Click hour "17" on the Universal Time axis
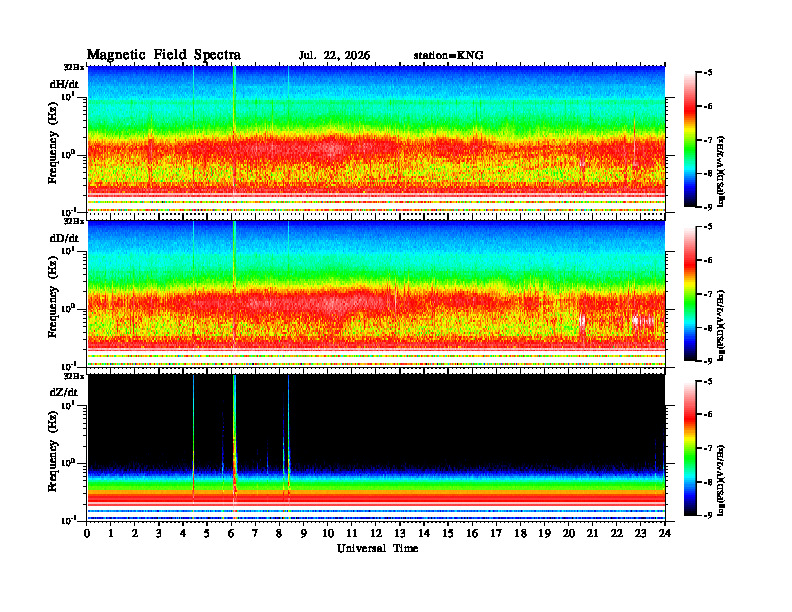 click(x=496, y=533)
